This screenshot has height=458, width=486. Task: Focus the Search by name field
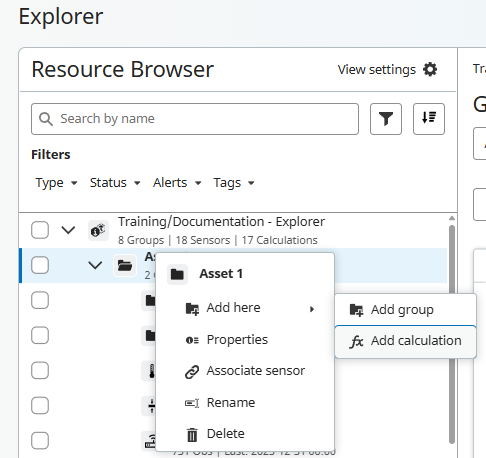[195, 119]
